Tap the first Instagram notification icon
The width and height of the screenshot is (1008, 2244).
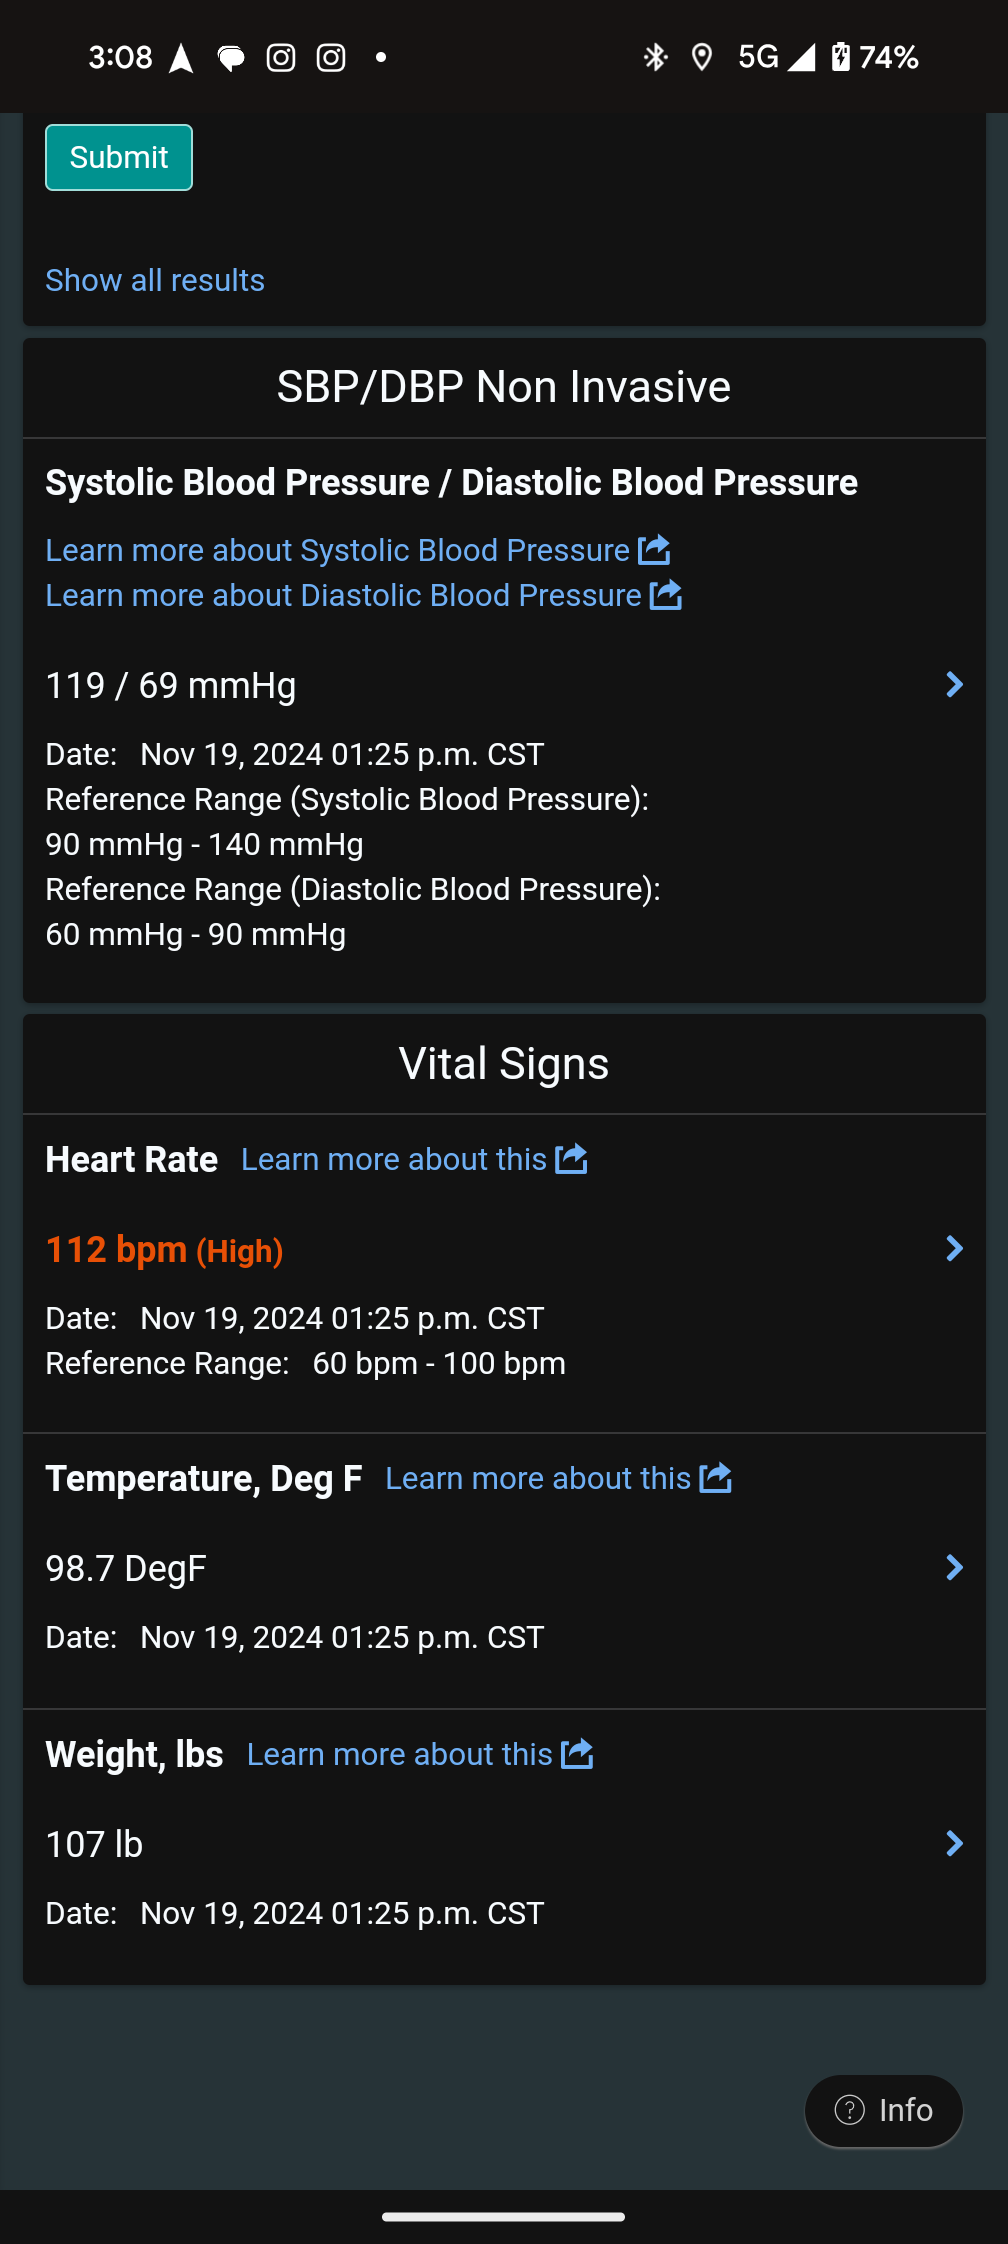click(281, 58)
